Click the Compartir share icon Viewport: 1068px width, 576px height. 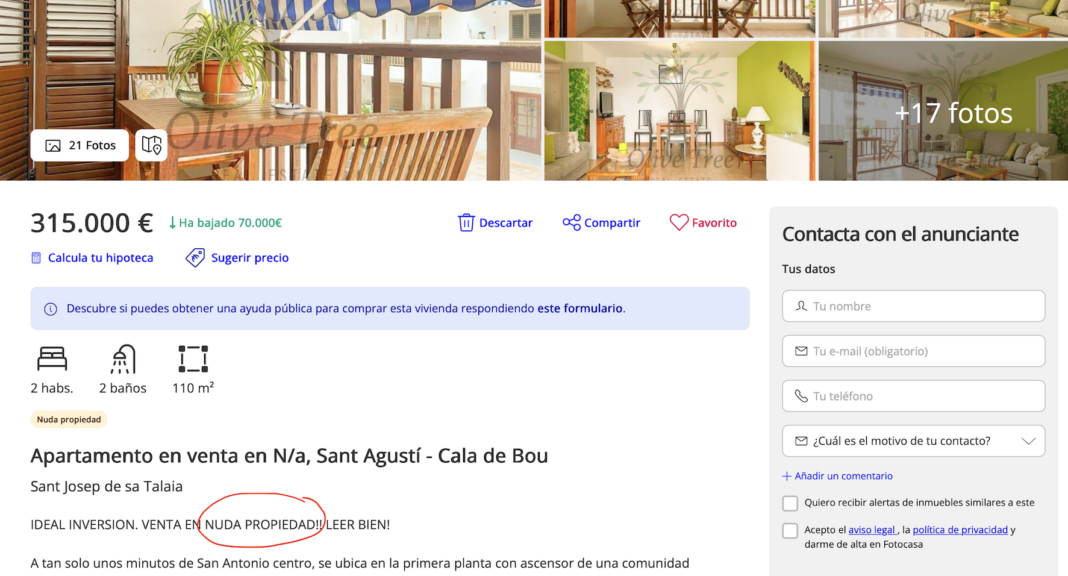[571, 222]
